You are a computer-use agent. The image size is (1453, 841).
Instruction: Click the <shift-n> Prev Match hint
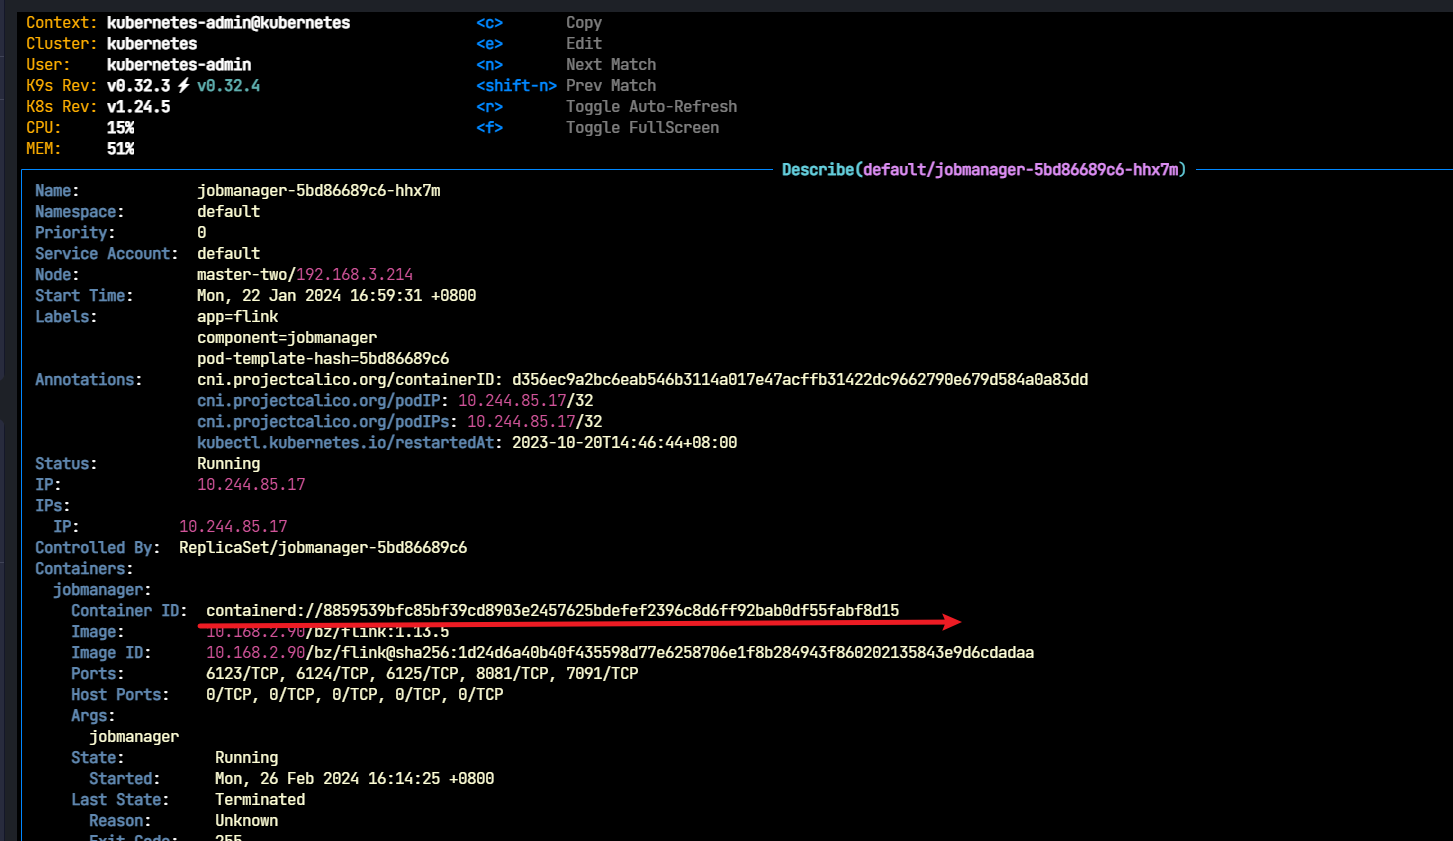[566, 85]
